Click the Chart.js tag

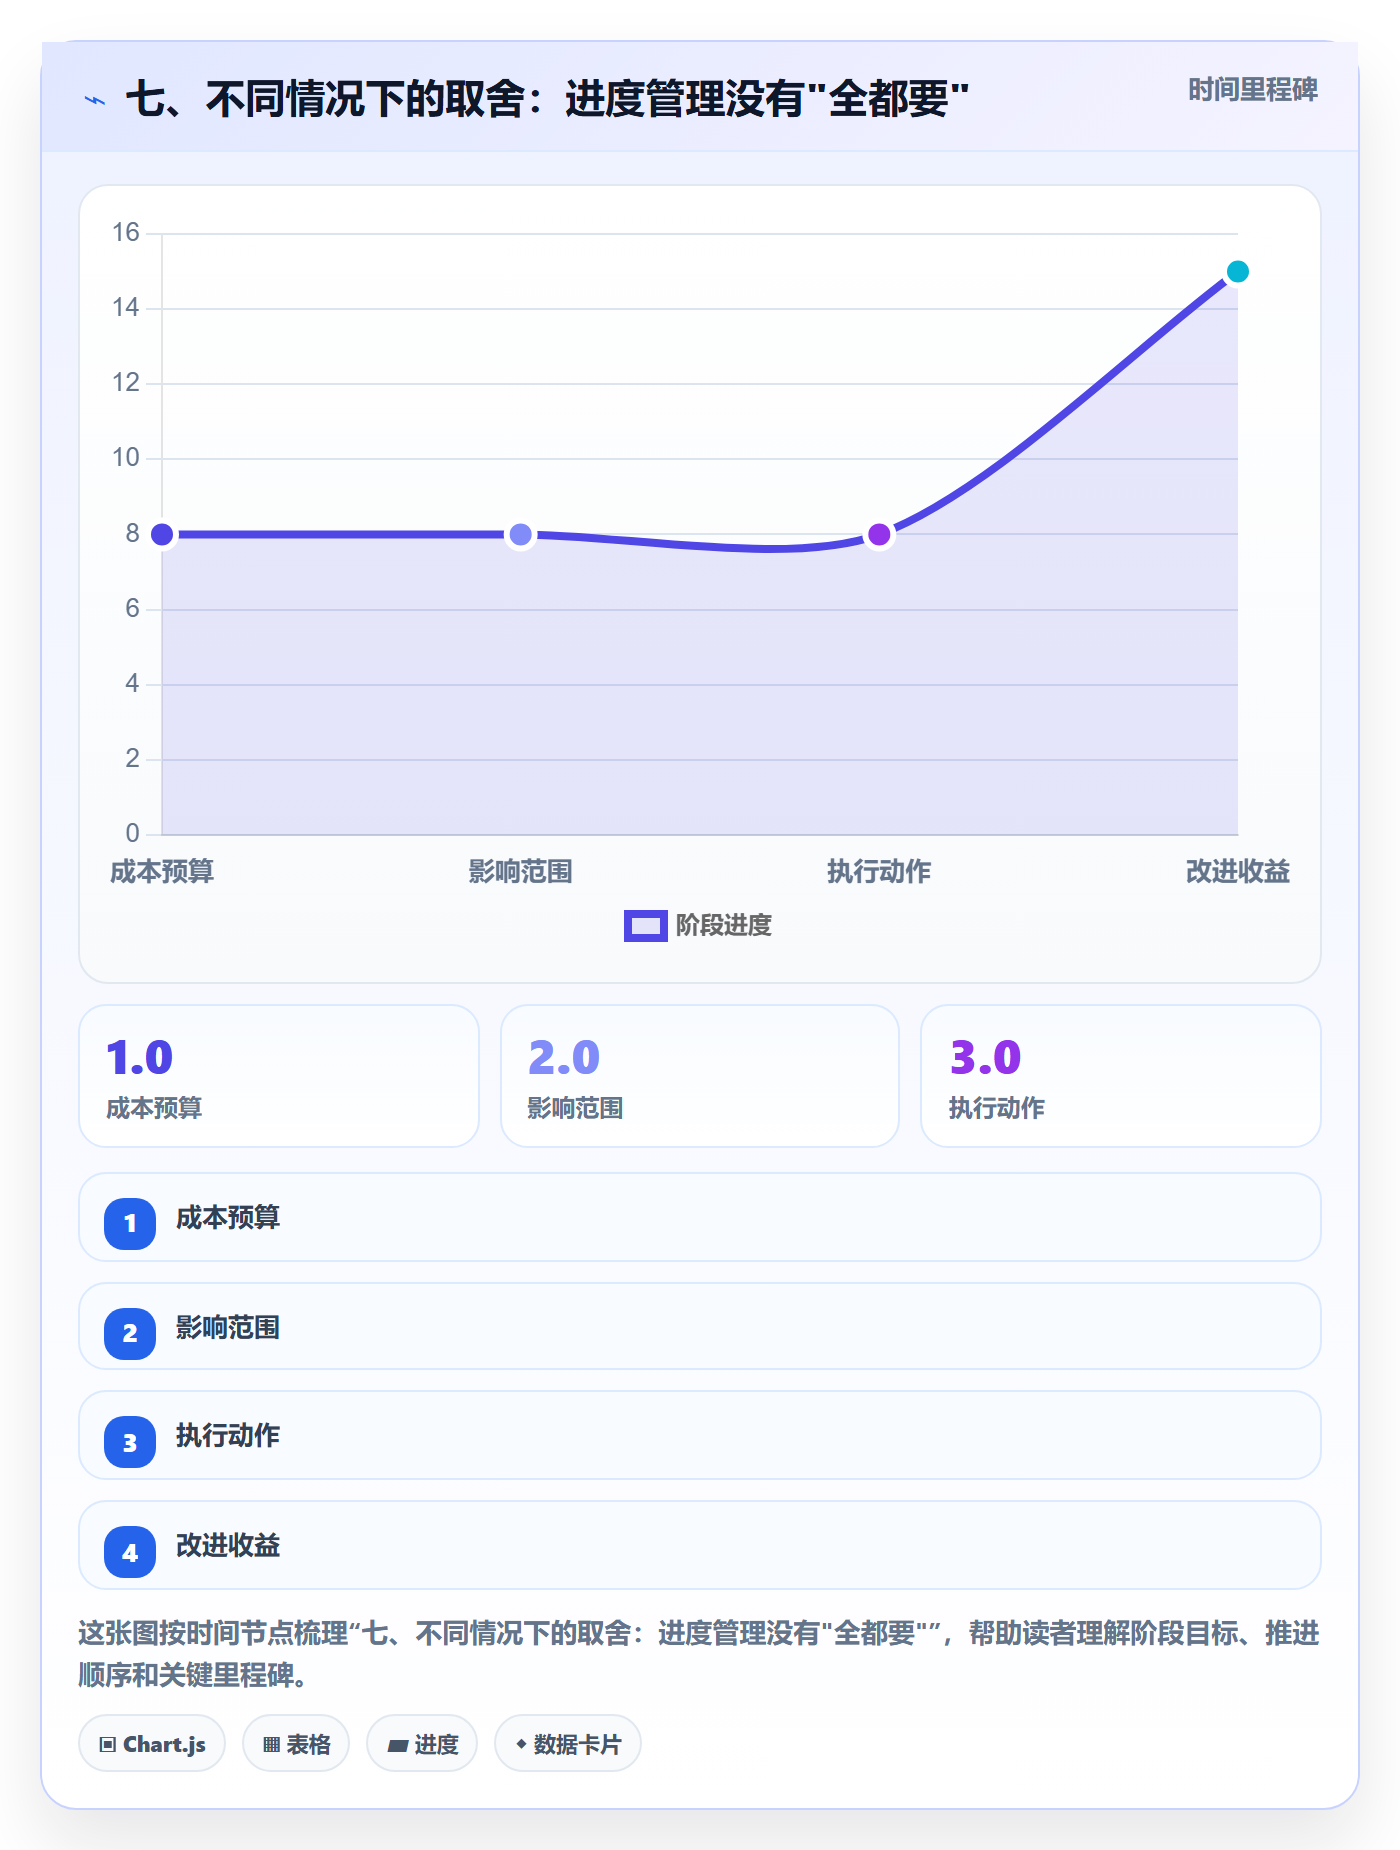152,1744
